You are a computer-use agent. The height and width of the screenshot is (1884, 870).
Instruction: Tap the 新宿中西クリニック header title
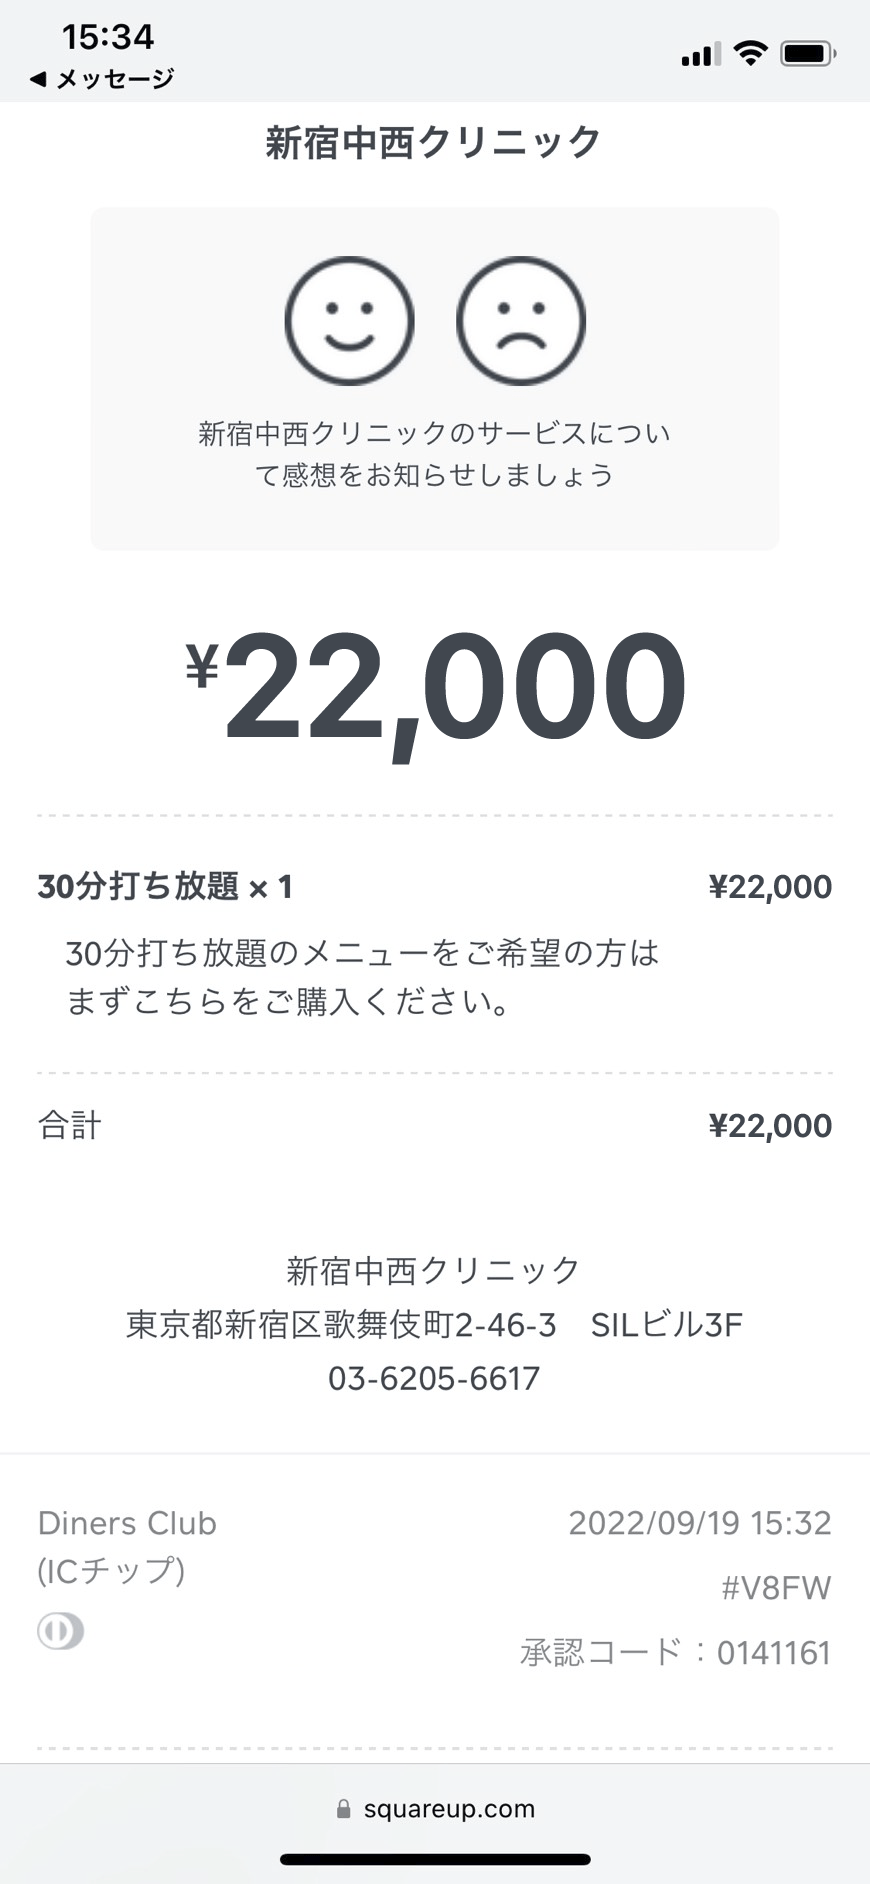coord(434,142)
